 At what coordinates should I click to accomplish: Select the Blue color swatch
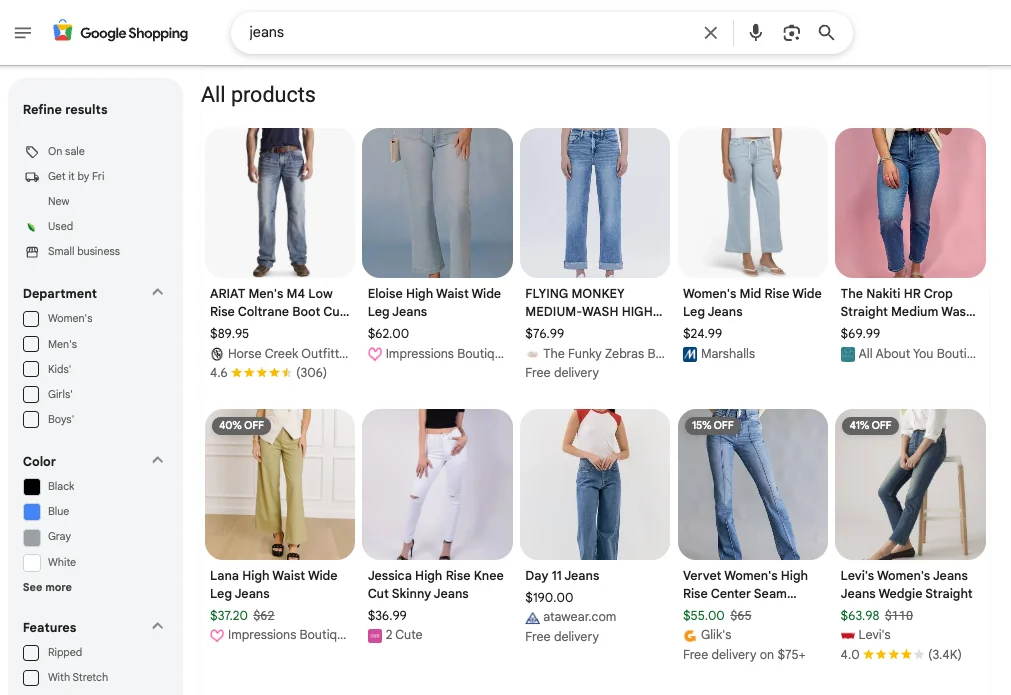(x=32, y=512)
